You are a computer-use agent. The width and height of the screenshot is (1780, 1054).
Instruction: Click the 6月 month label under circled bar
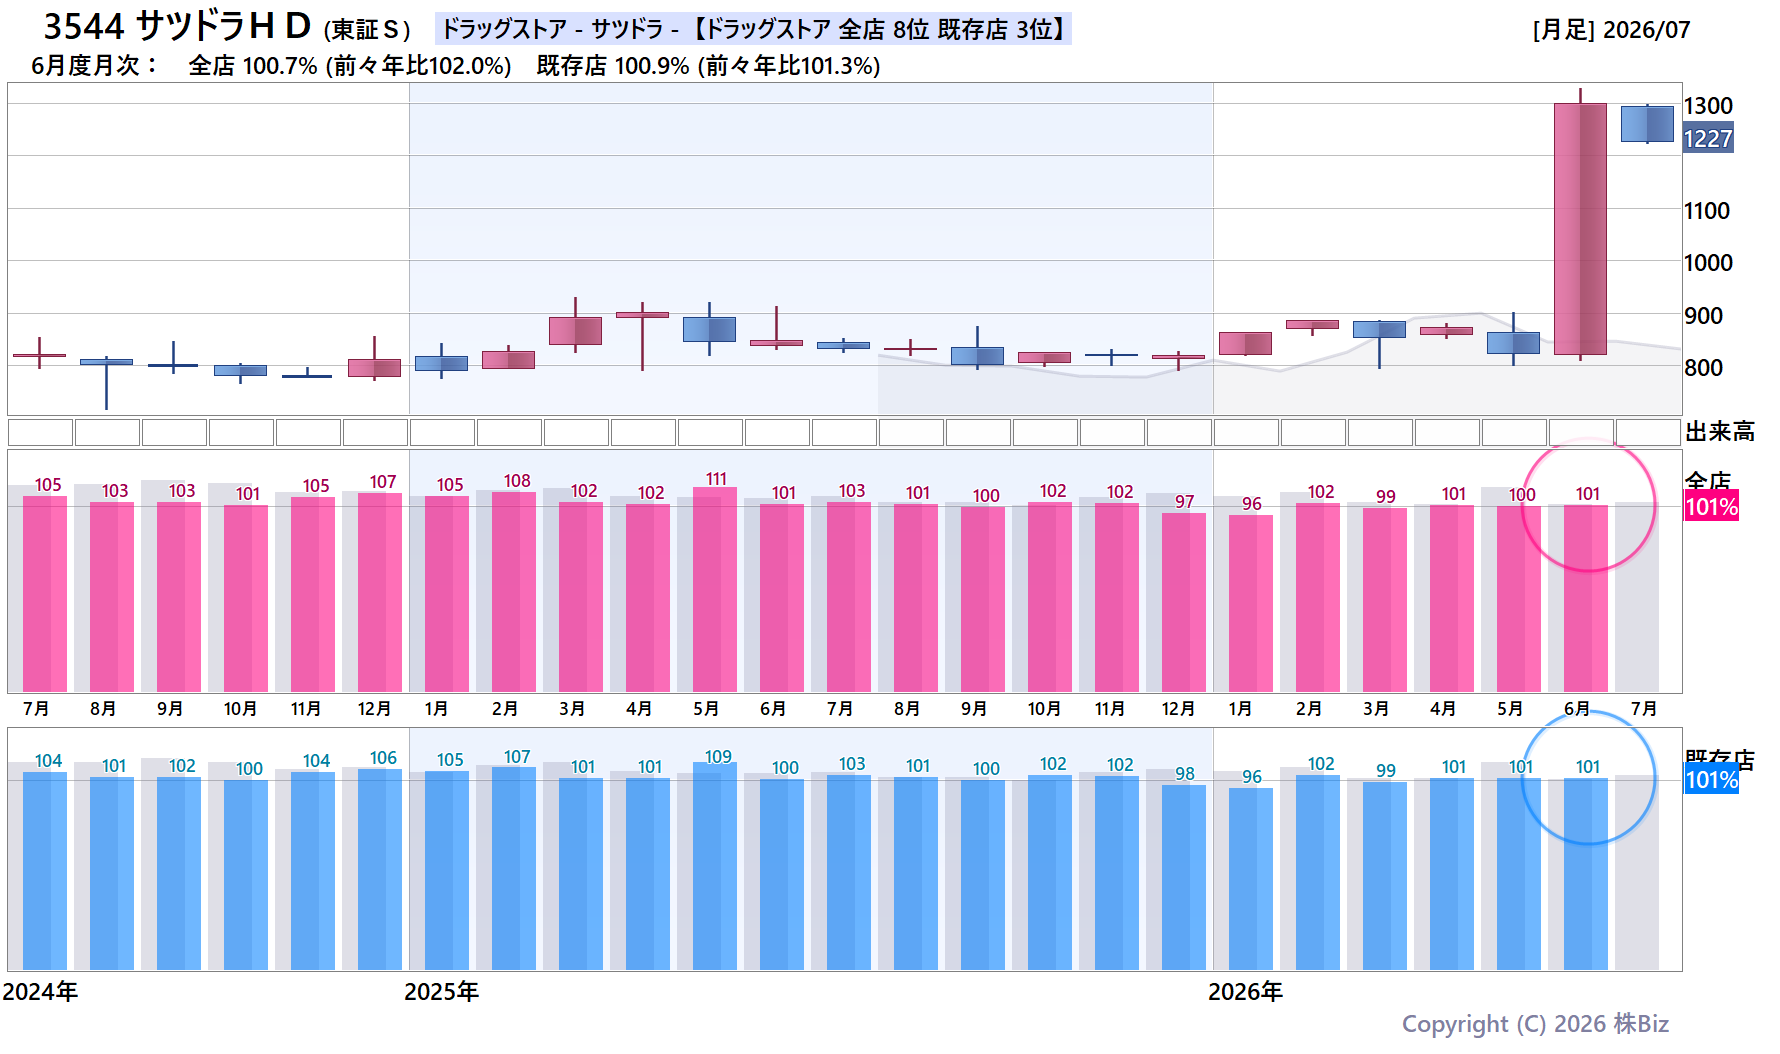point(1577,709)
